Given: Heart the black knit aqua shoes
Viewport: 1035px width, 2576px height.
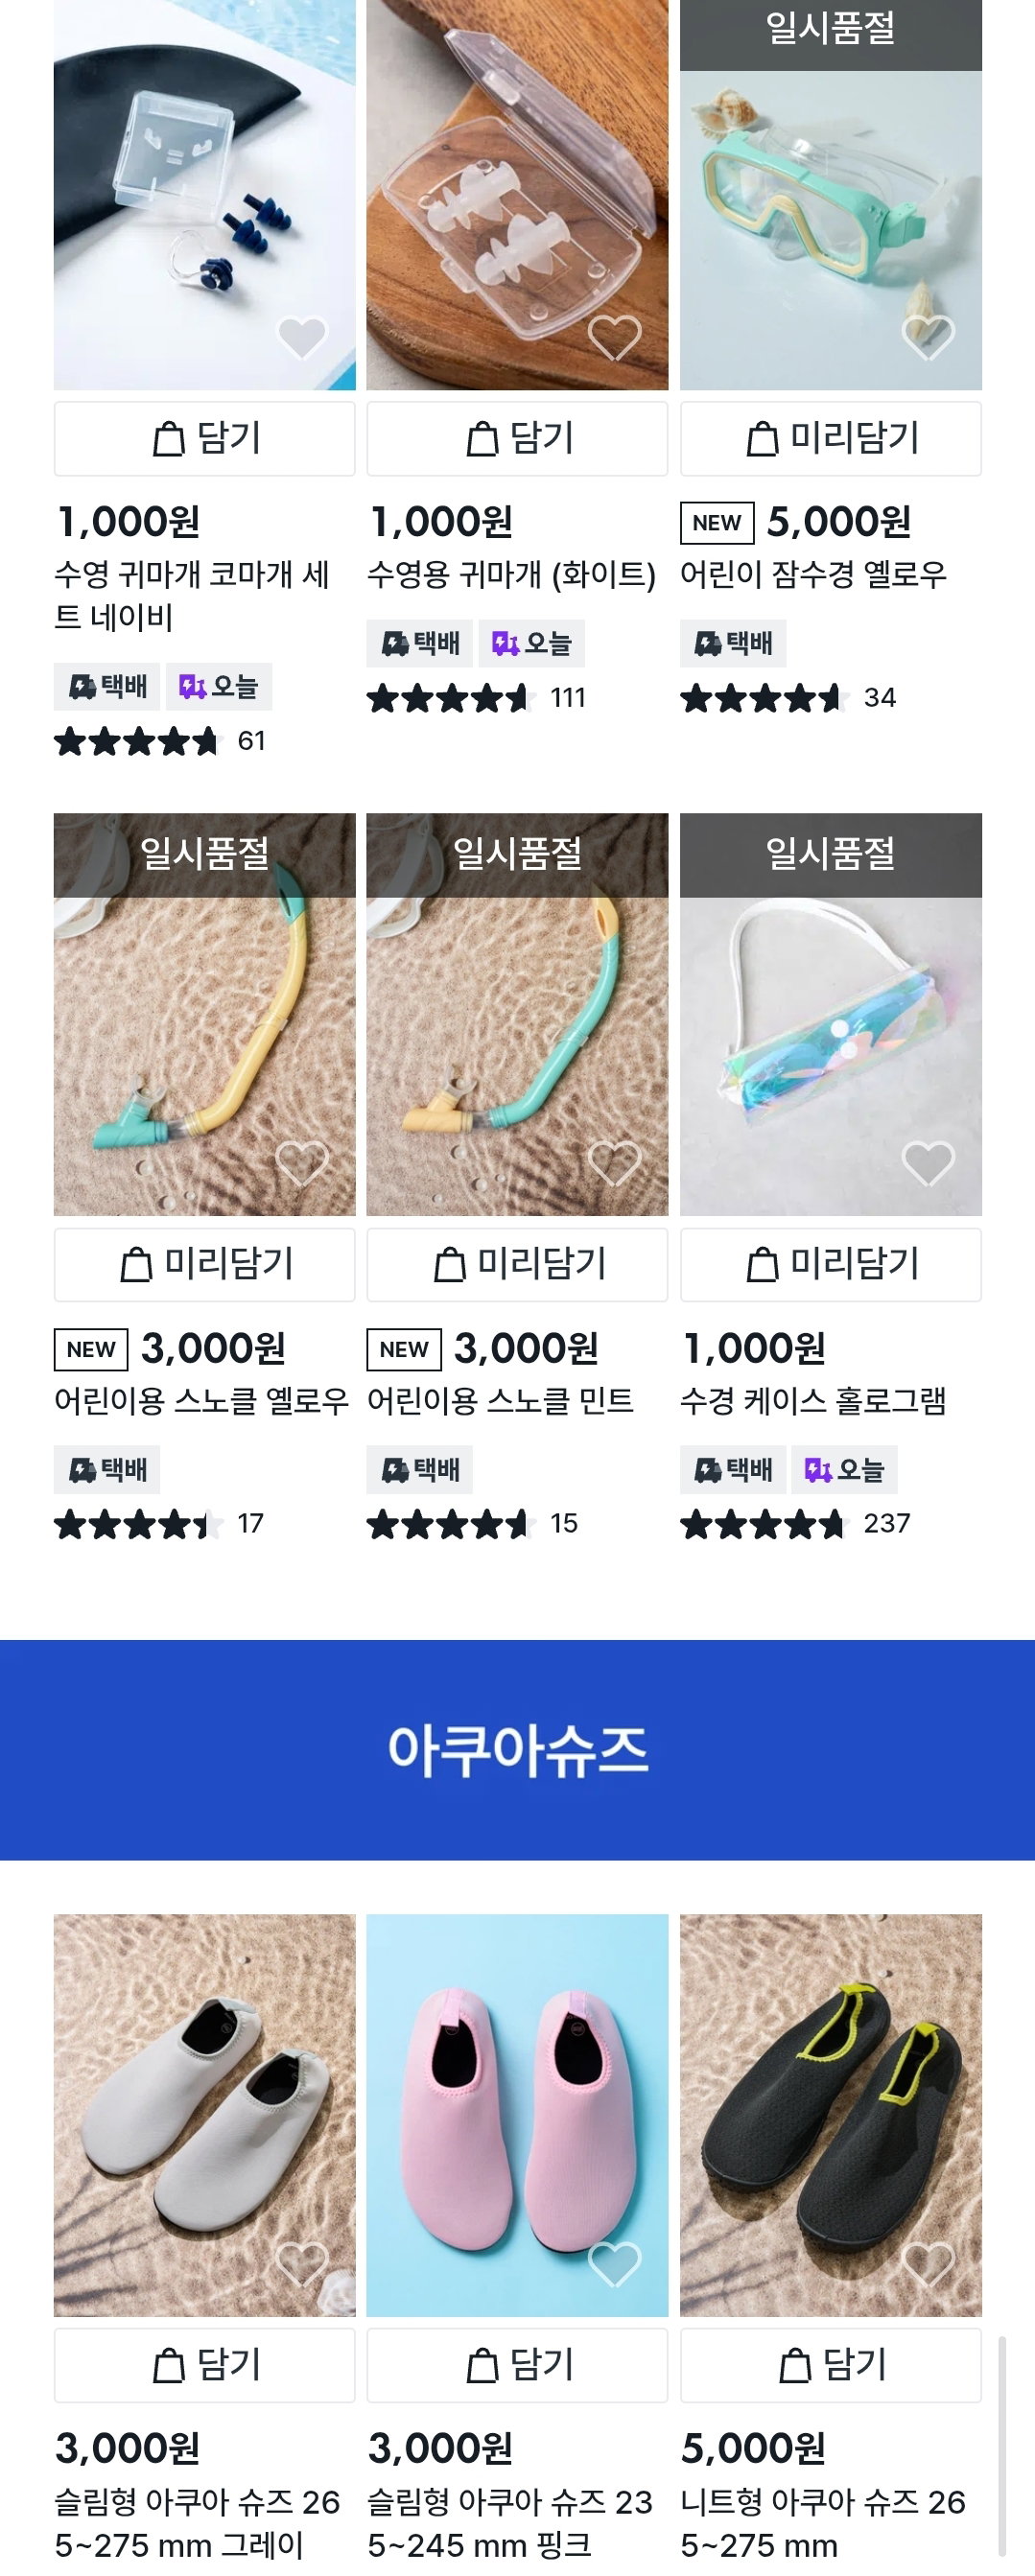Looking at the screenshot, I should [928, 2264].
